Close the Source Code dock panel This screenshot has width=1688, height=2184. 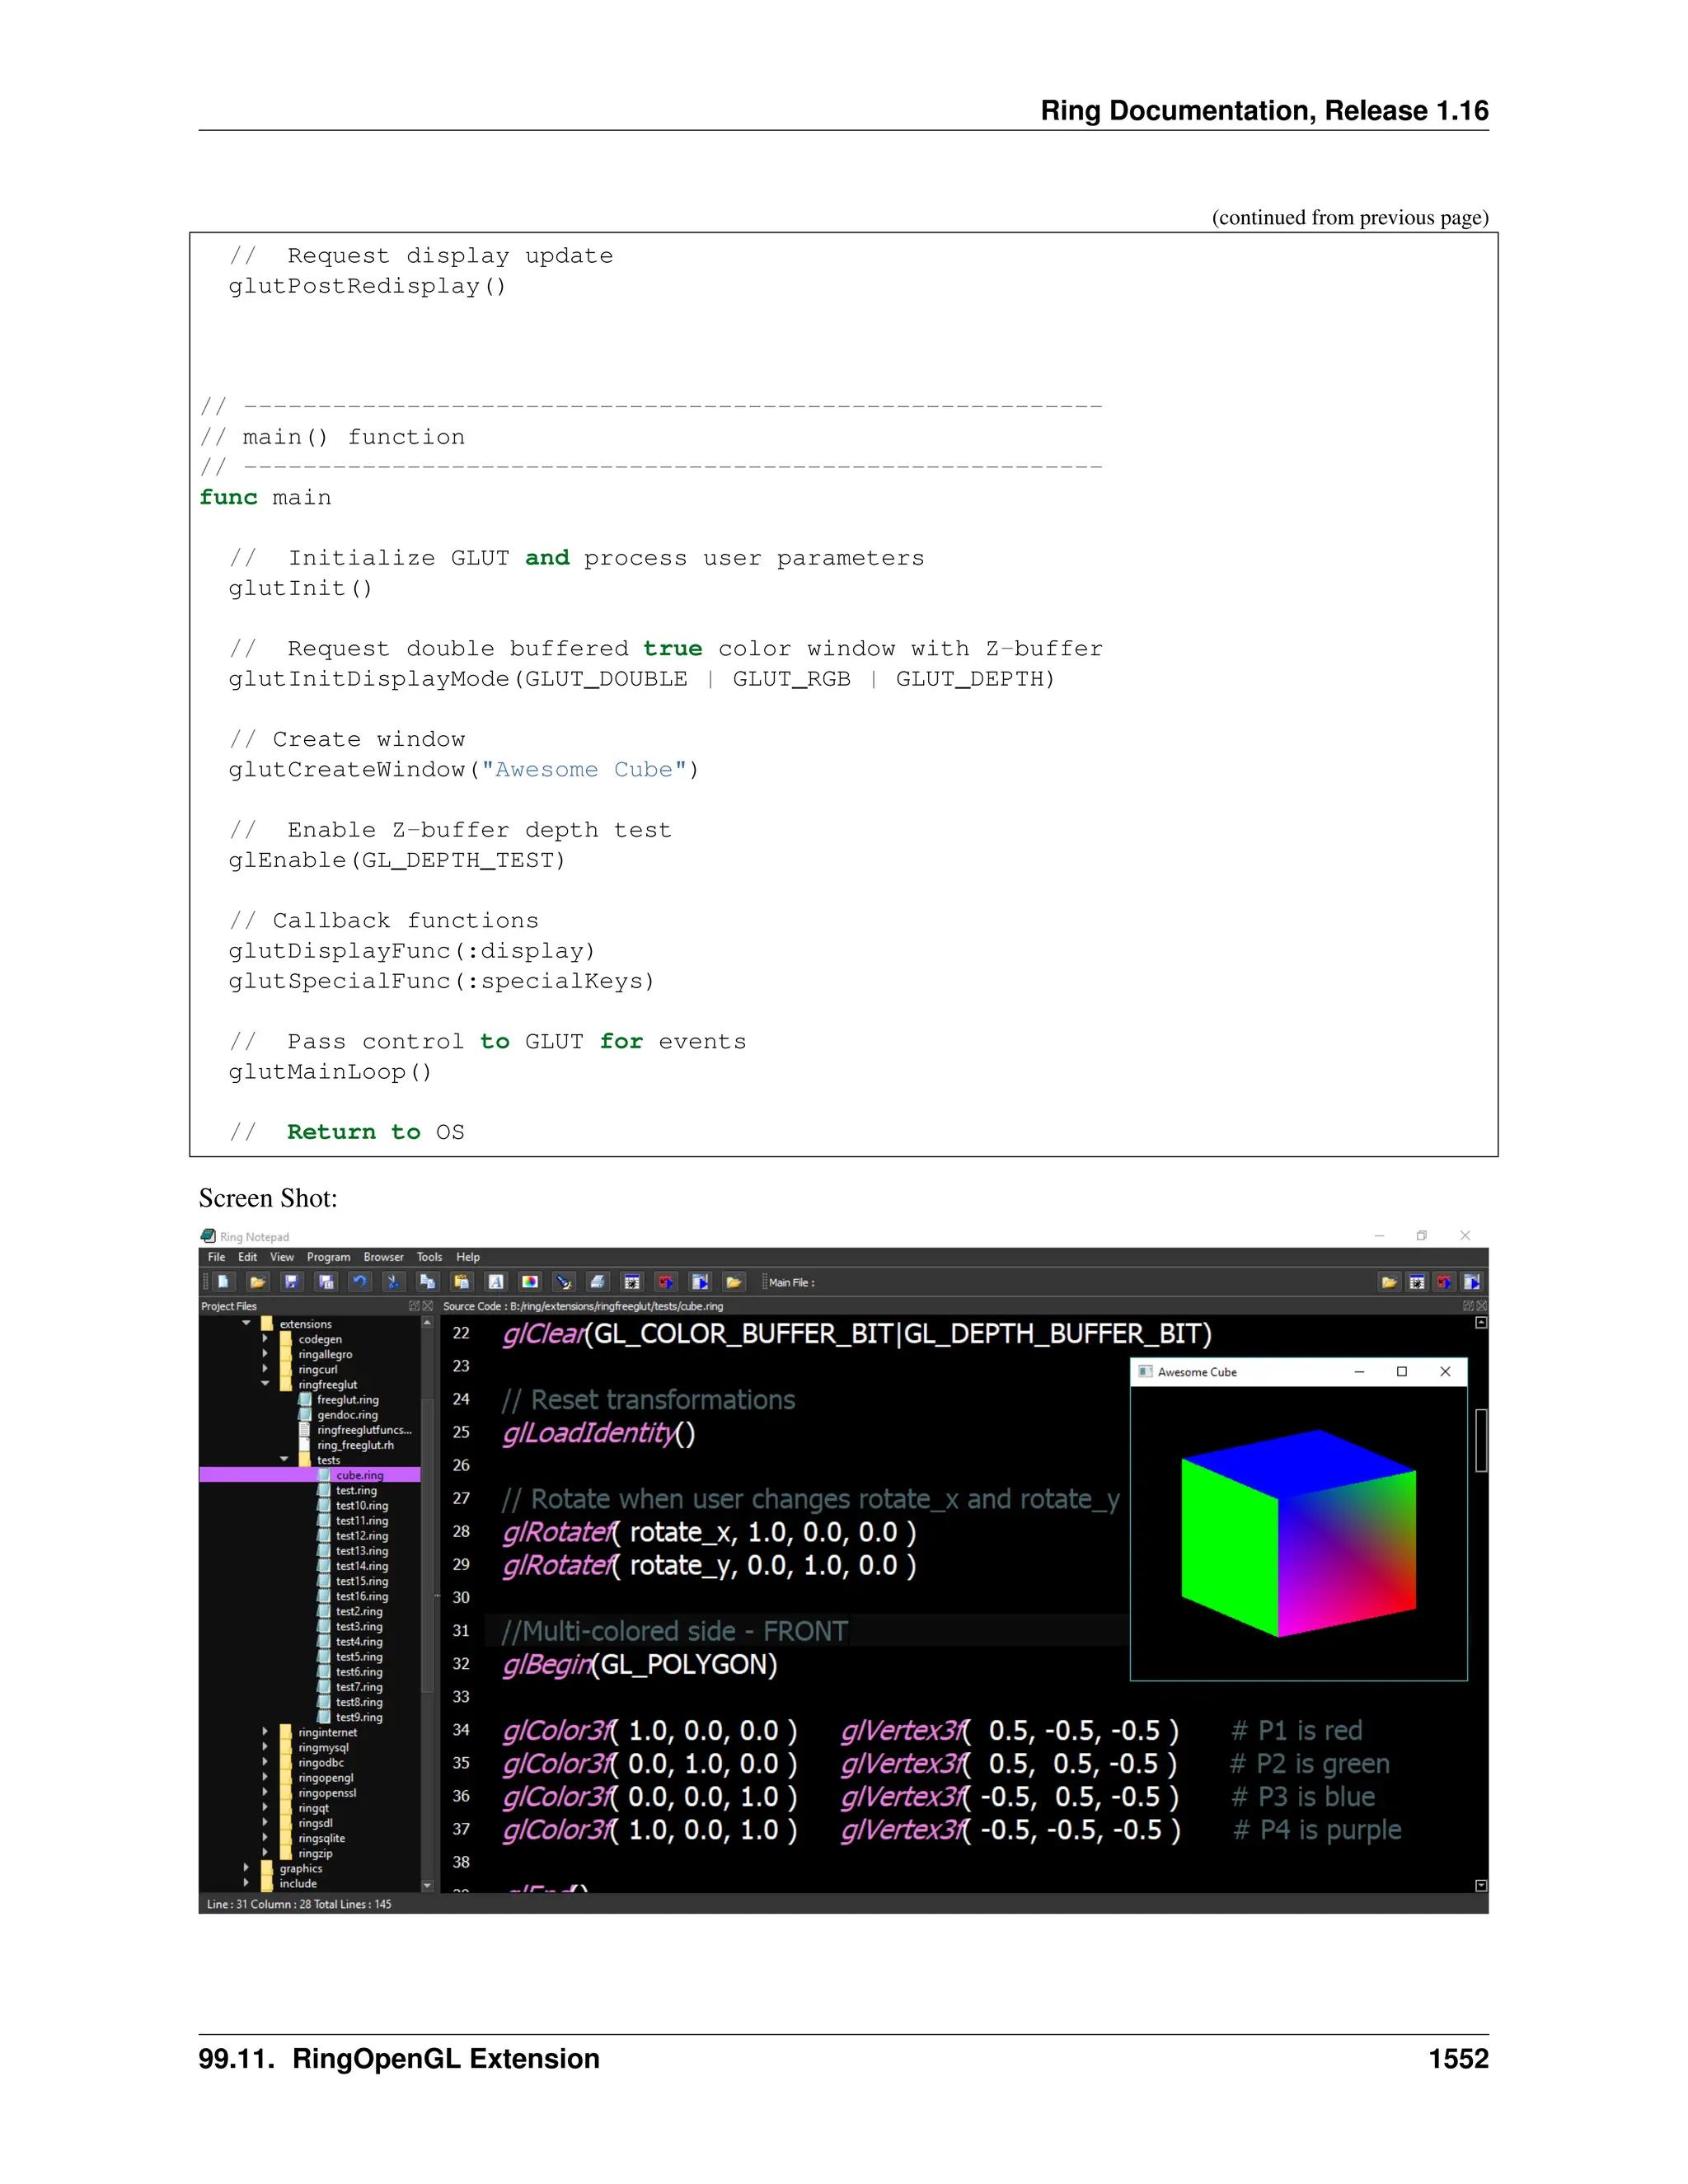1482,1306
